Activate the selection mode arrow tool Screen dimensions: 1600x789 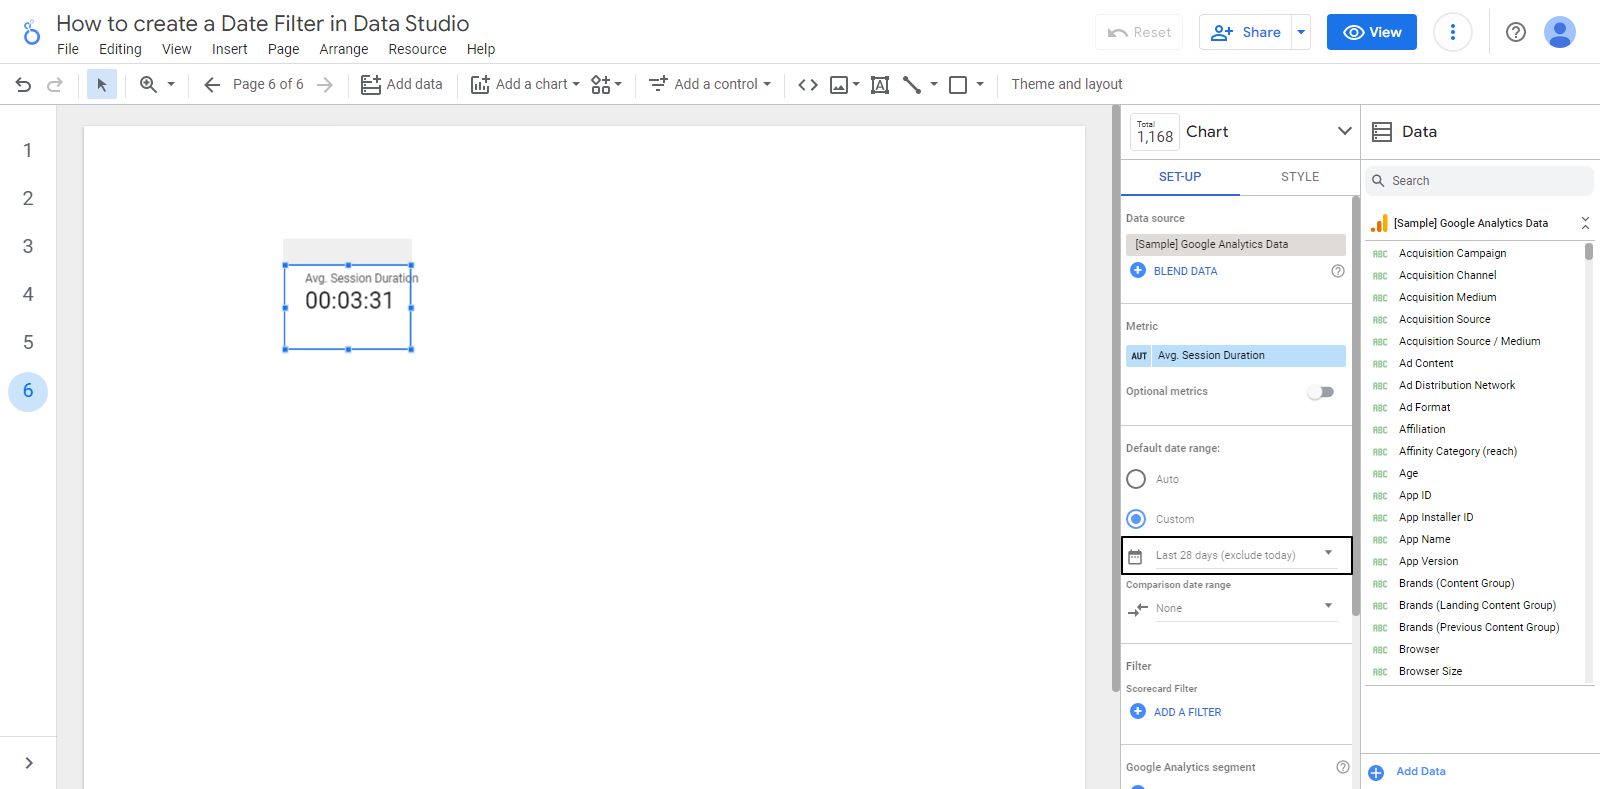point(101,85)
